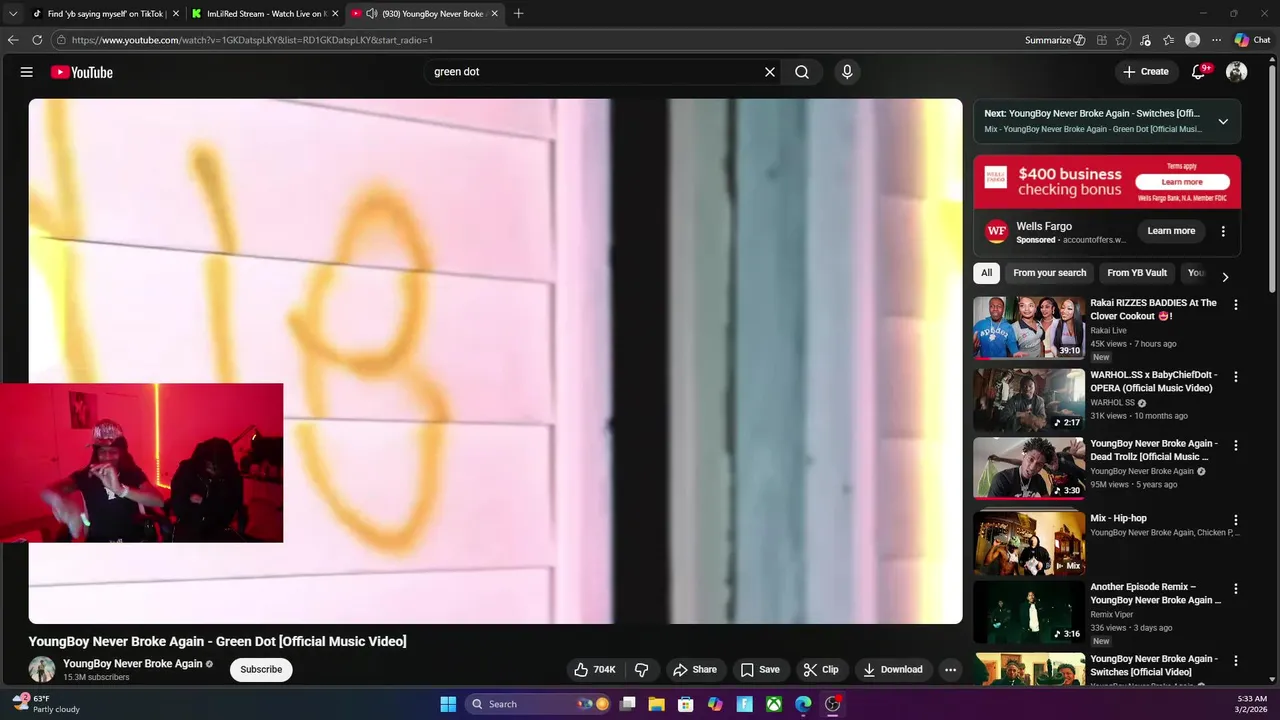This screenshot has height=720, width=1280.
Task: Start voice search with the microphone
Action: coord(847,72)
